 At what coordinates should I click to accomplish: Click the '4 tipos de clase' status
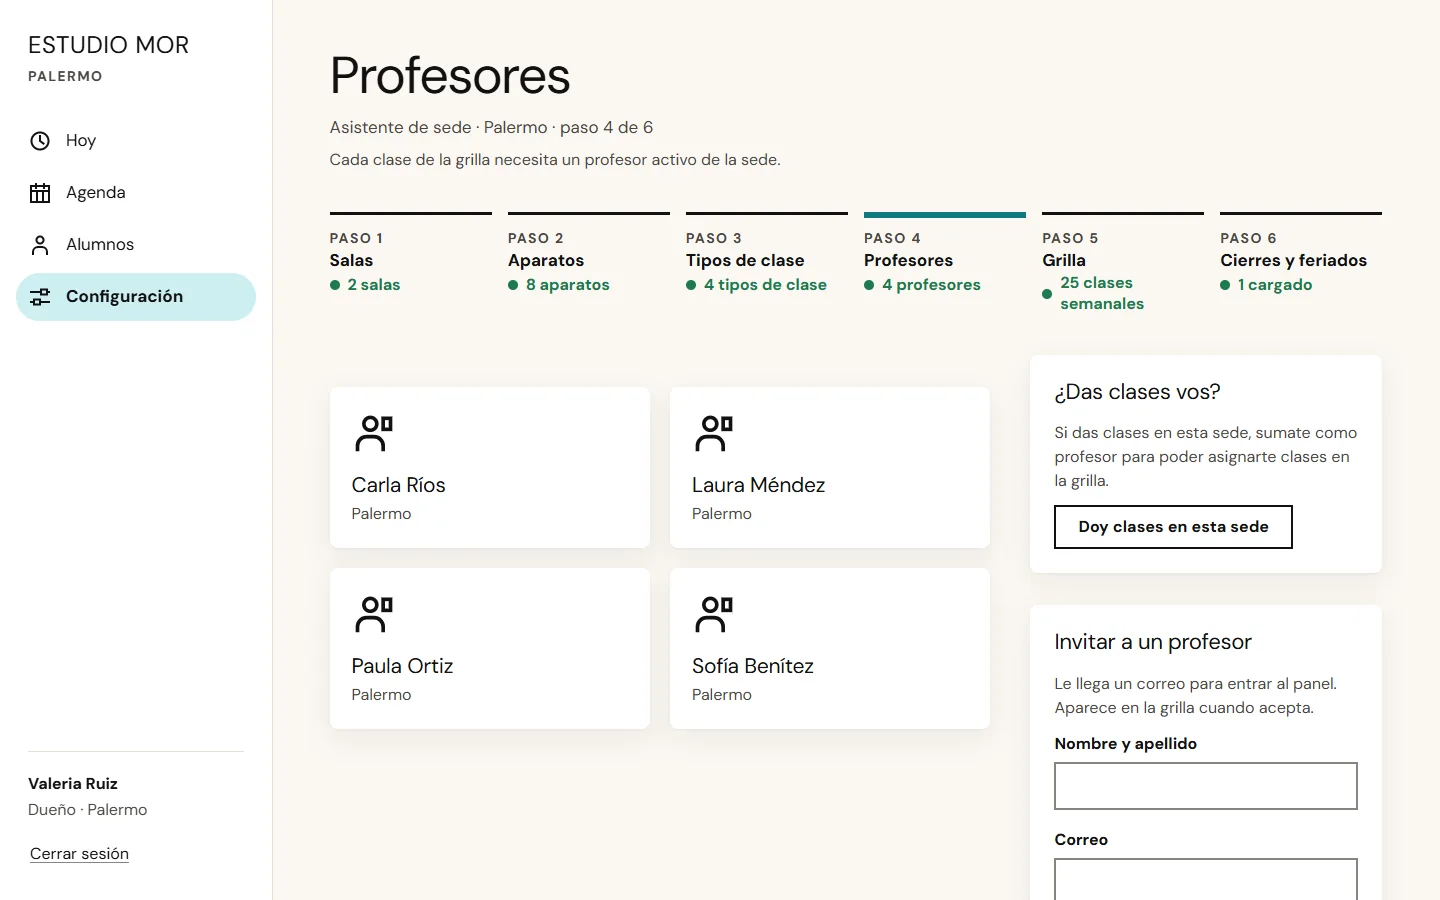765,285
